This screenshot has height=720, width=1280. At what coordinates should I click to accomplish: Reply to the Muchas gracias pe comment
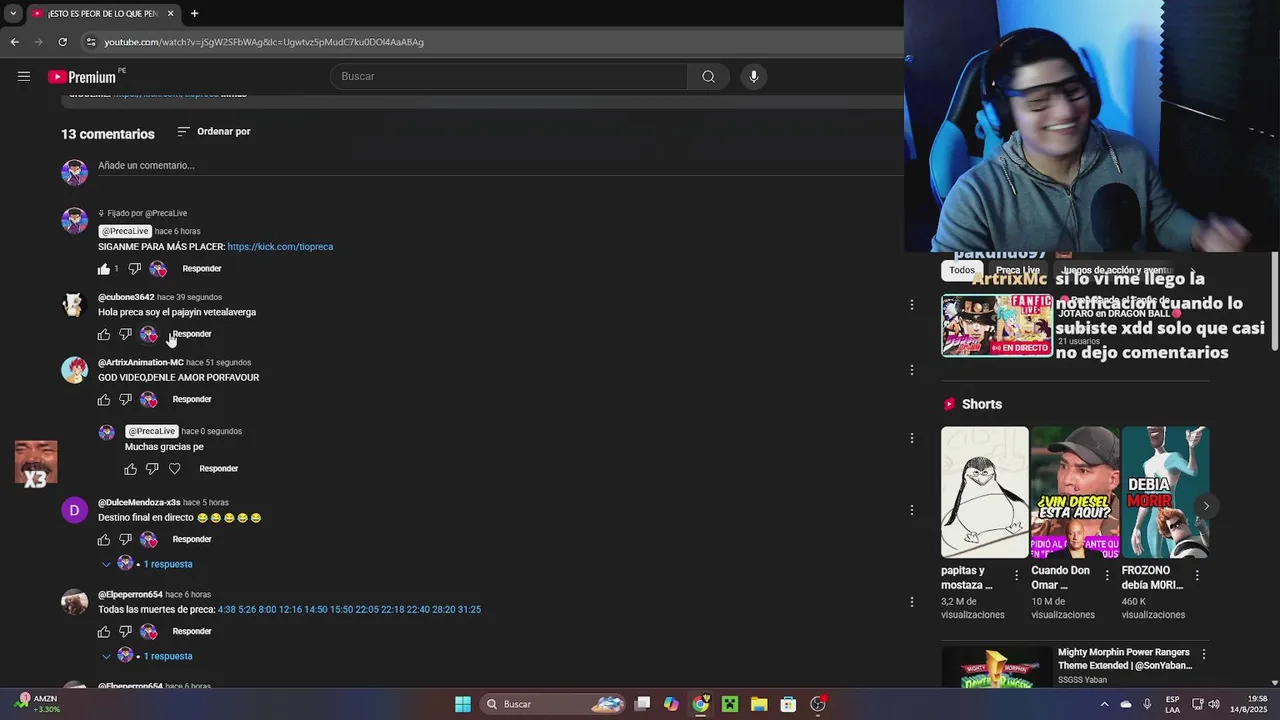pyautogui.click(x=218, y=469)
